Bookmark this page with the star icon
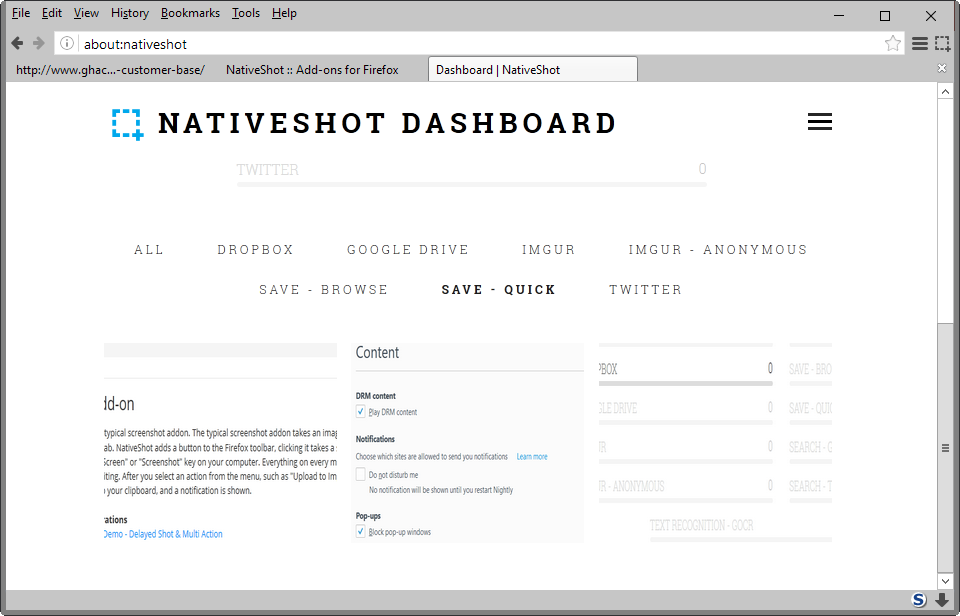Viewport: 960px width, 616px height. coord(893,43)
